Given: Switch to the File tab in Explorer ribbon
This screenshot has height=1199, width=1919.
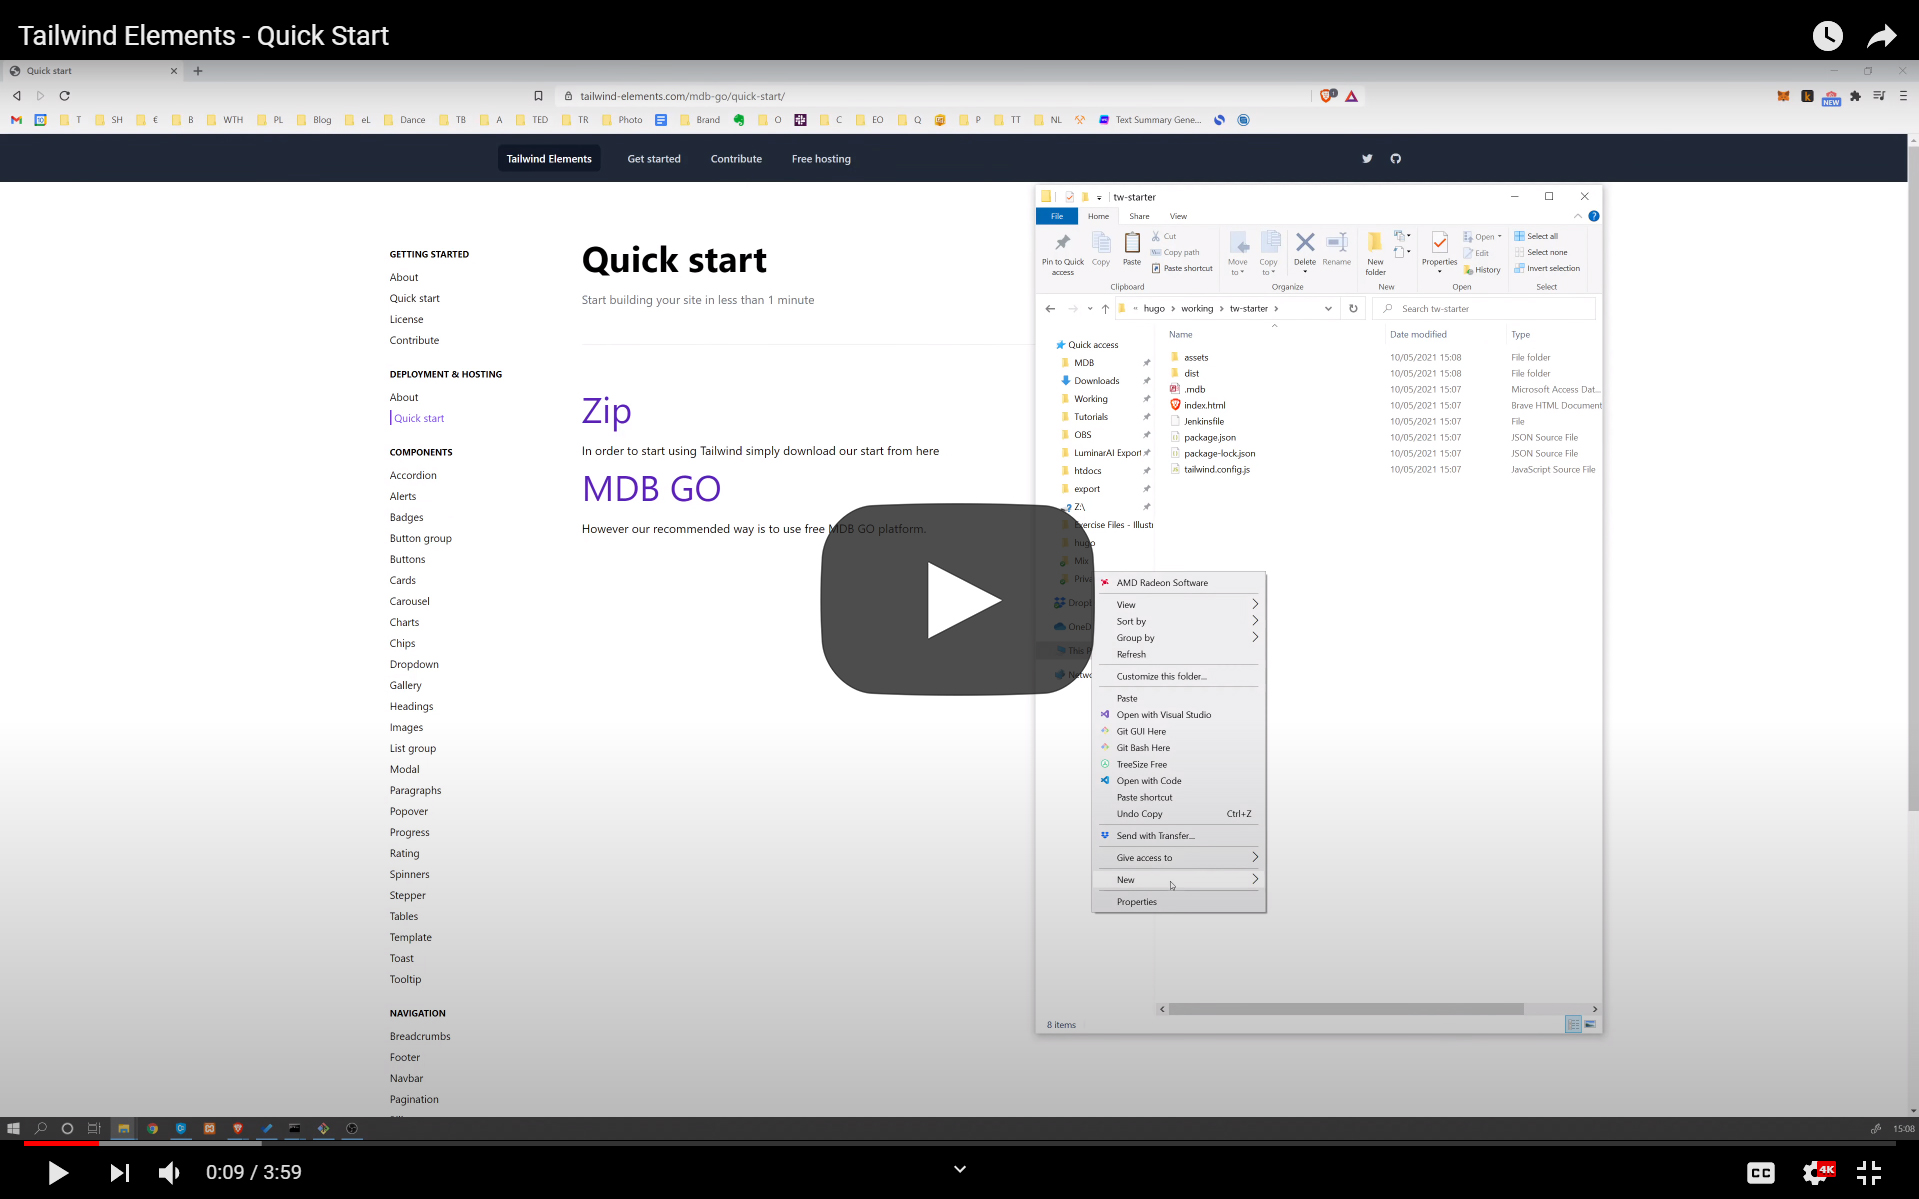Looking at the screenshot, I should coord(1057,216).
